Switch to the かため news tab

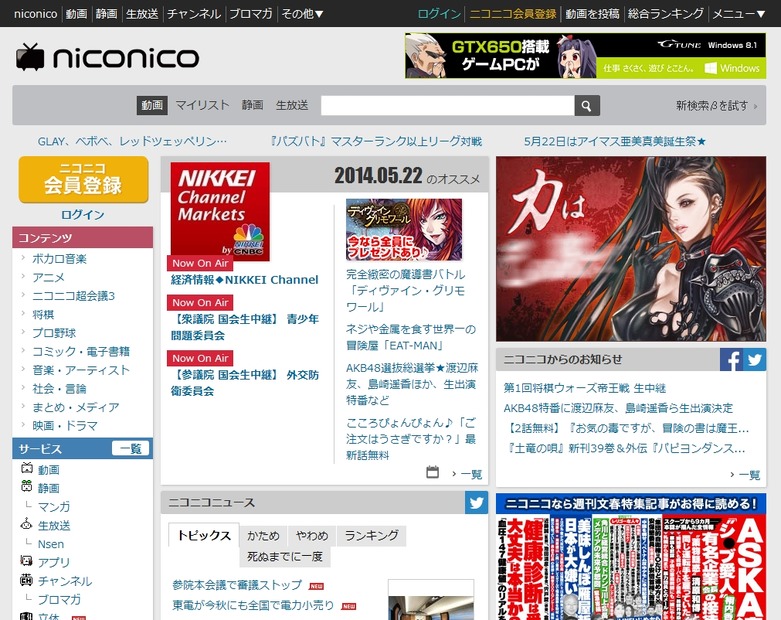[263, 536]
